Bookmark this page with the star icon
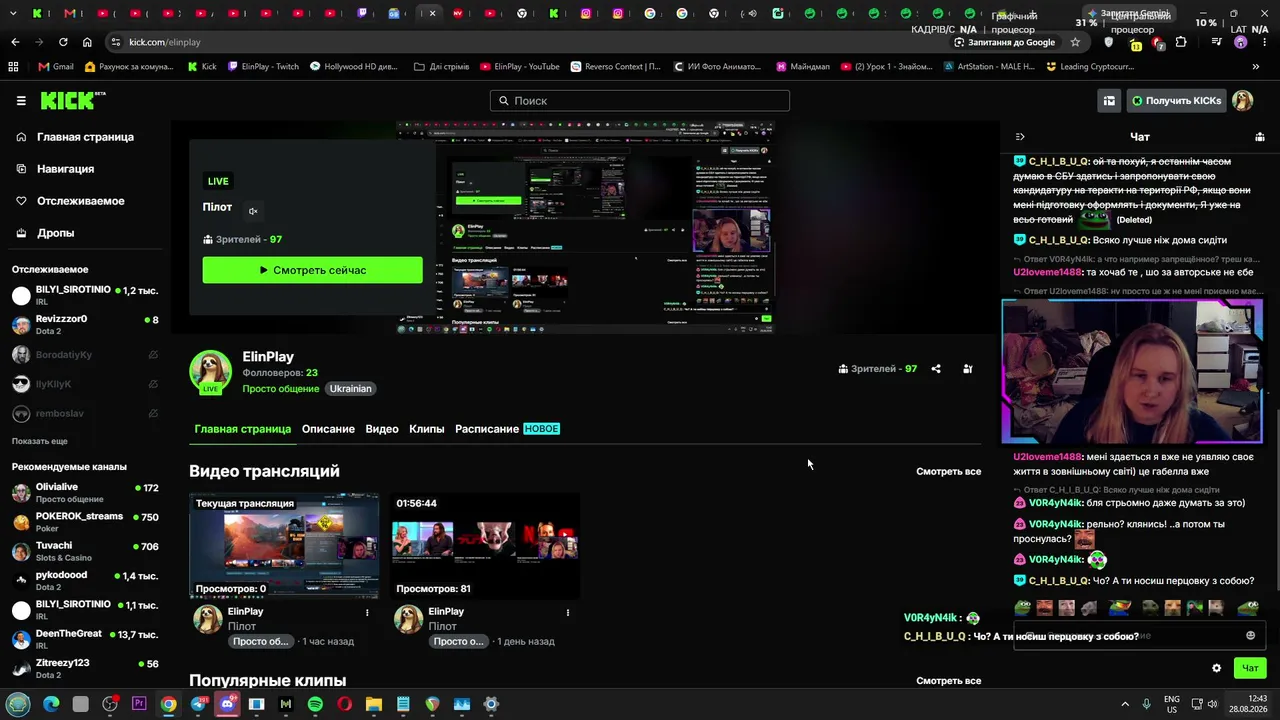1280x720 pixels. click(x=1075, y=42)
